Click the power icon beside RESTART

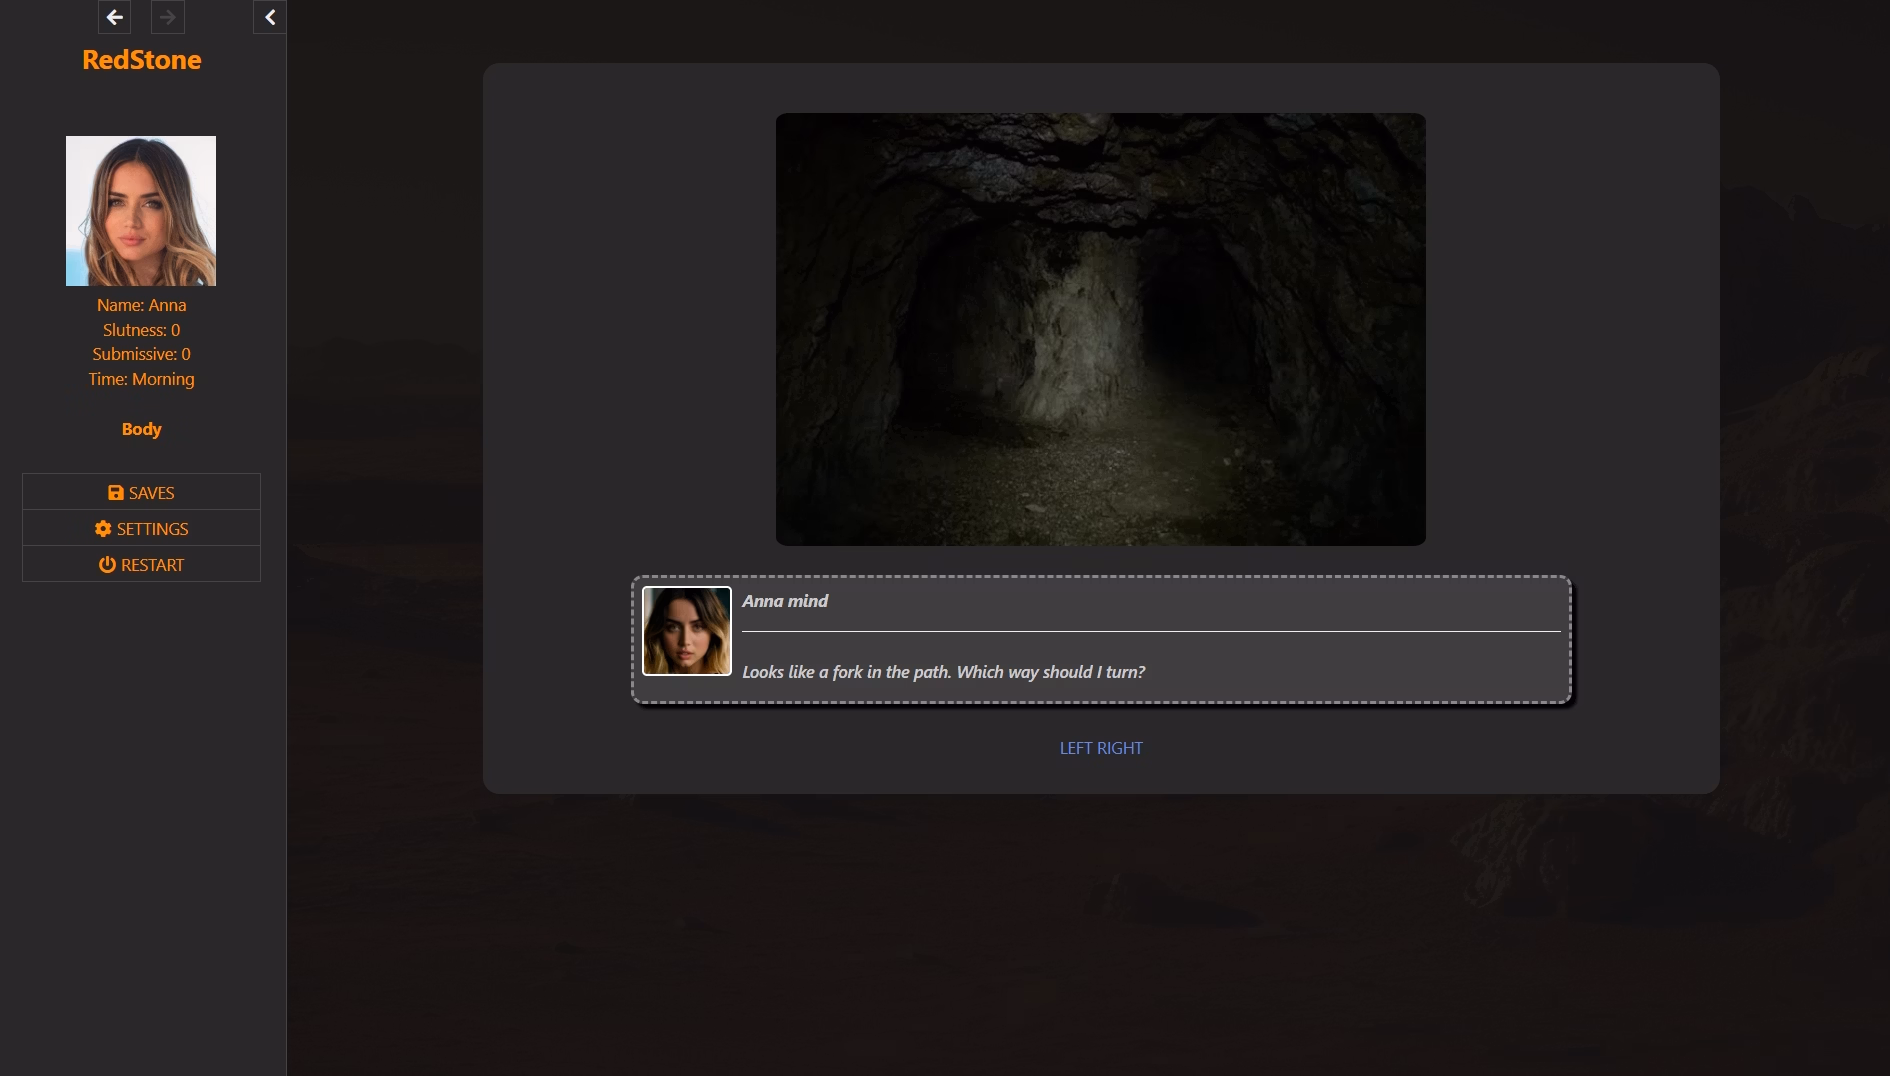107,564
